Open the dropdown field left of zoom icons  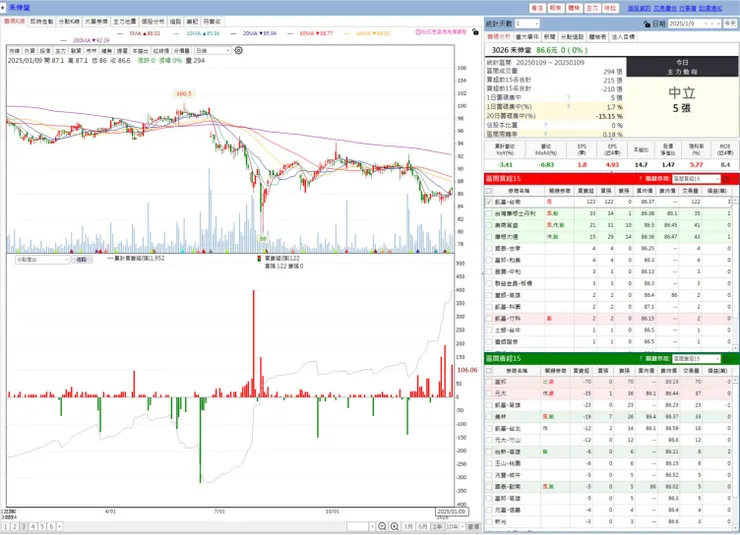361,527
